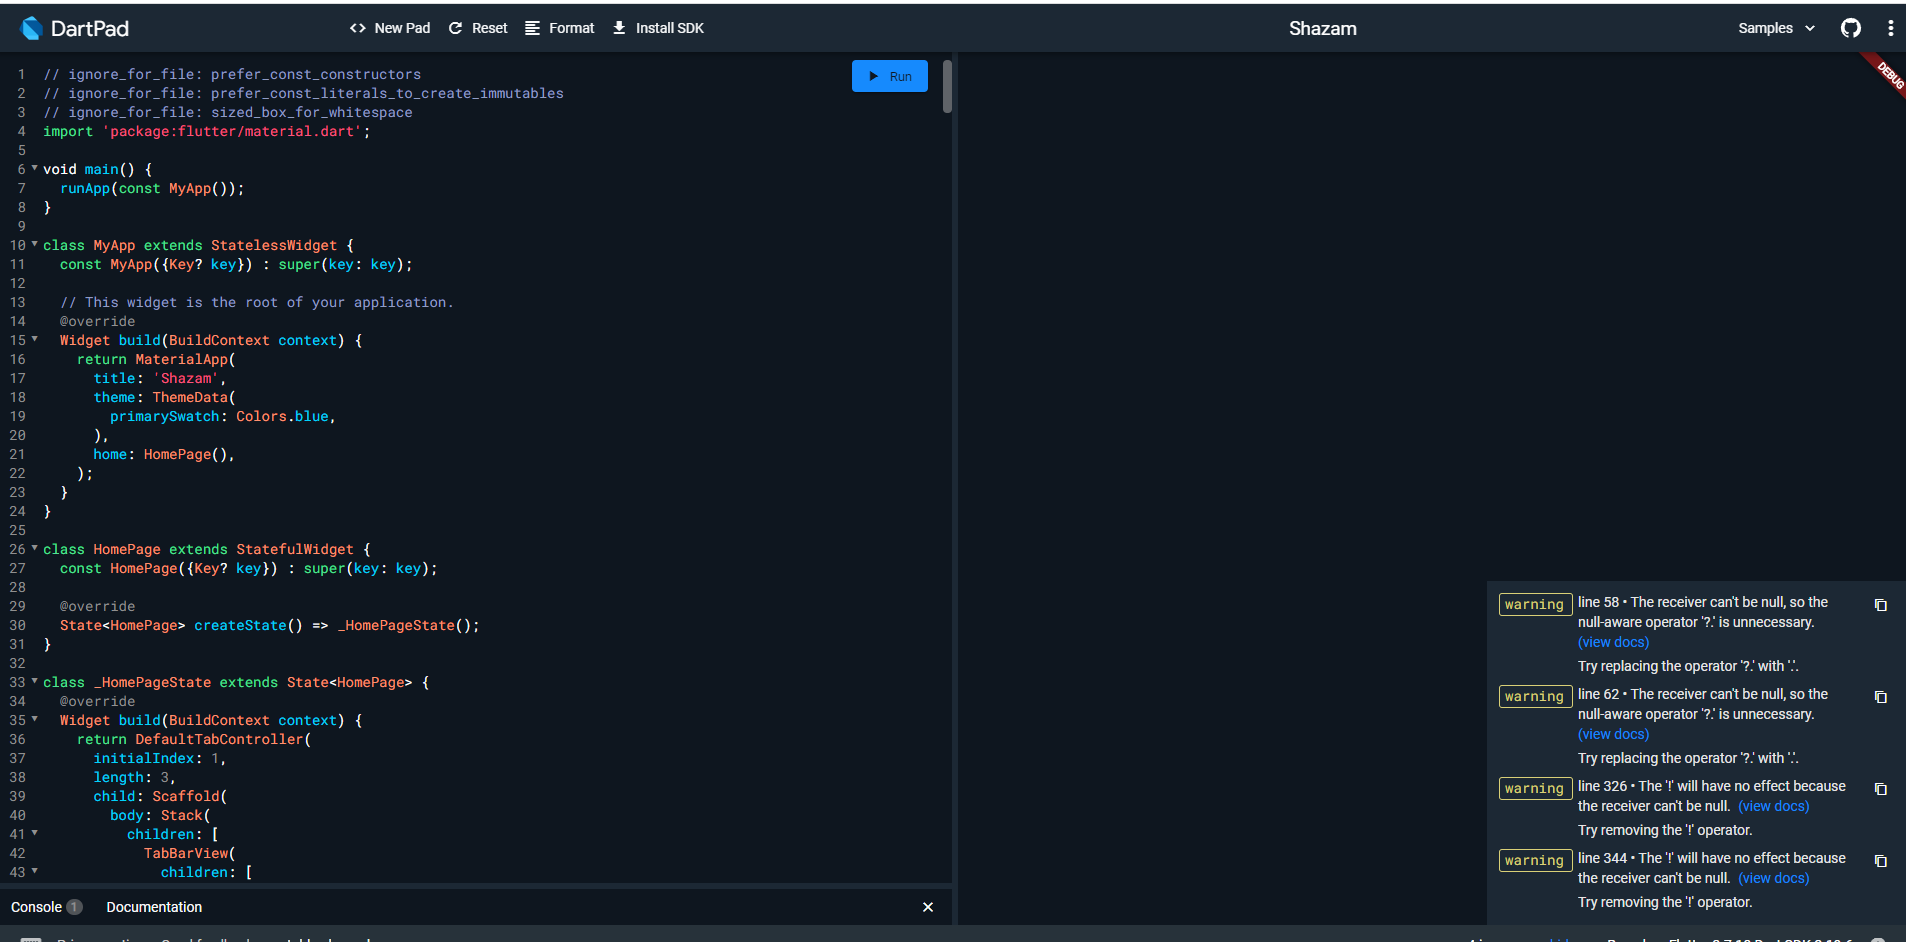Screen dimensions: 1906x942
Task: Click the prefer_const_literals ignore comment
Action: pos(303,93)
